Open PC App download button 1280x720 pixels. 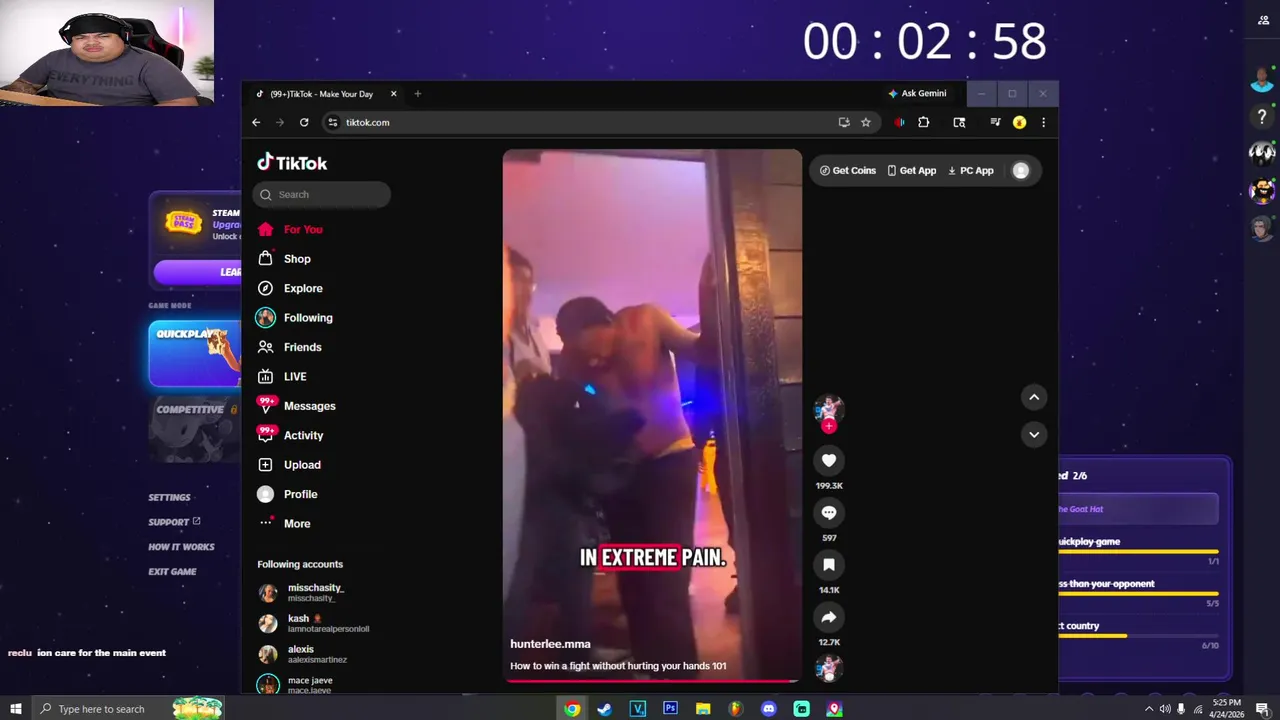point(971,170)
